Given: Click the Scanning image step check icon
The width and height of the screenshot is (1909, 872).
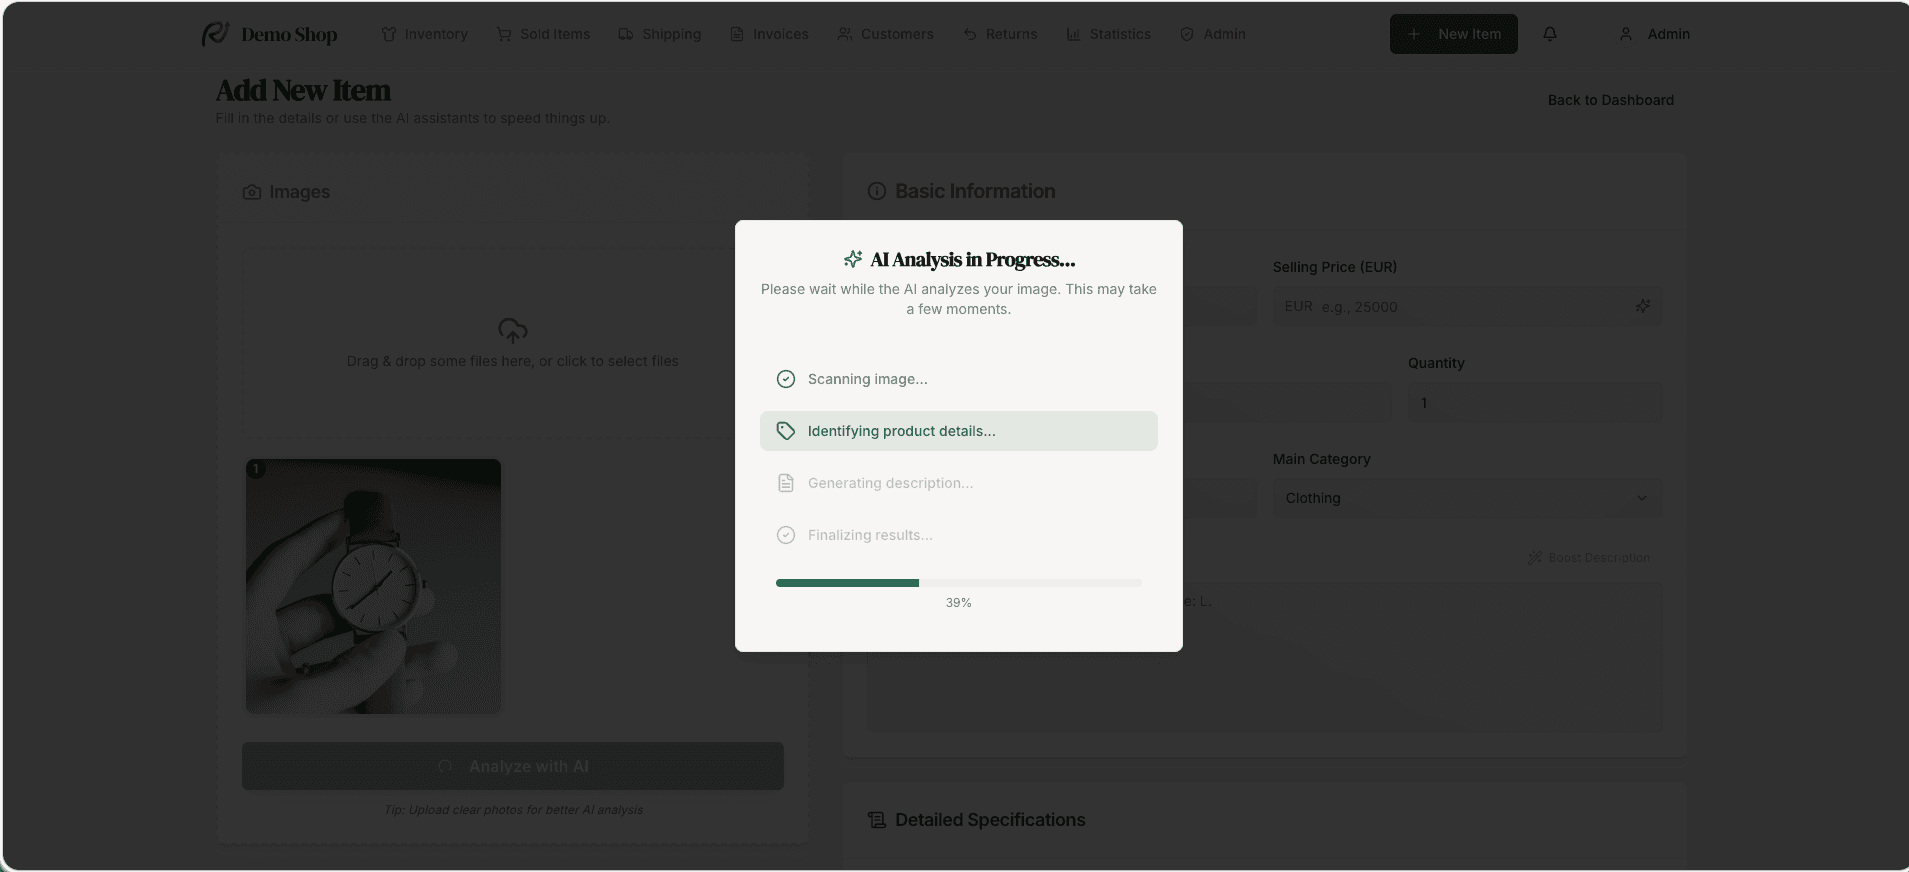Looking at the screenshot, I should pos(786,379).
